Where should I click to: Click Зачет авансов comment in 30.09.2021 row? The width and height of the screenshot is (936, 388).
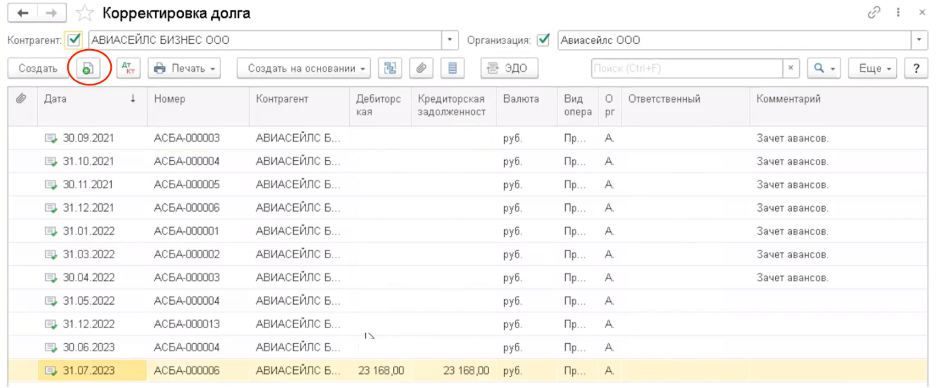coord(792,138)
